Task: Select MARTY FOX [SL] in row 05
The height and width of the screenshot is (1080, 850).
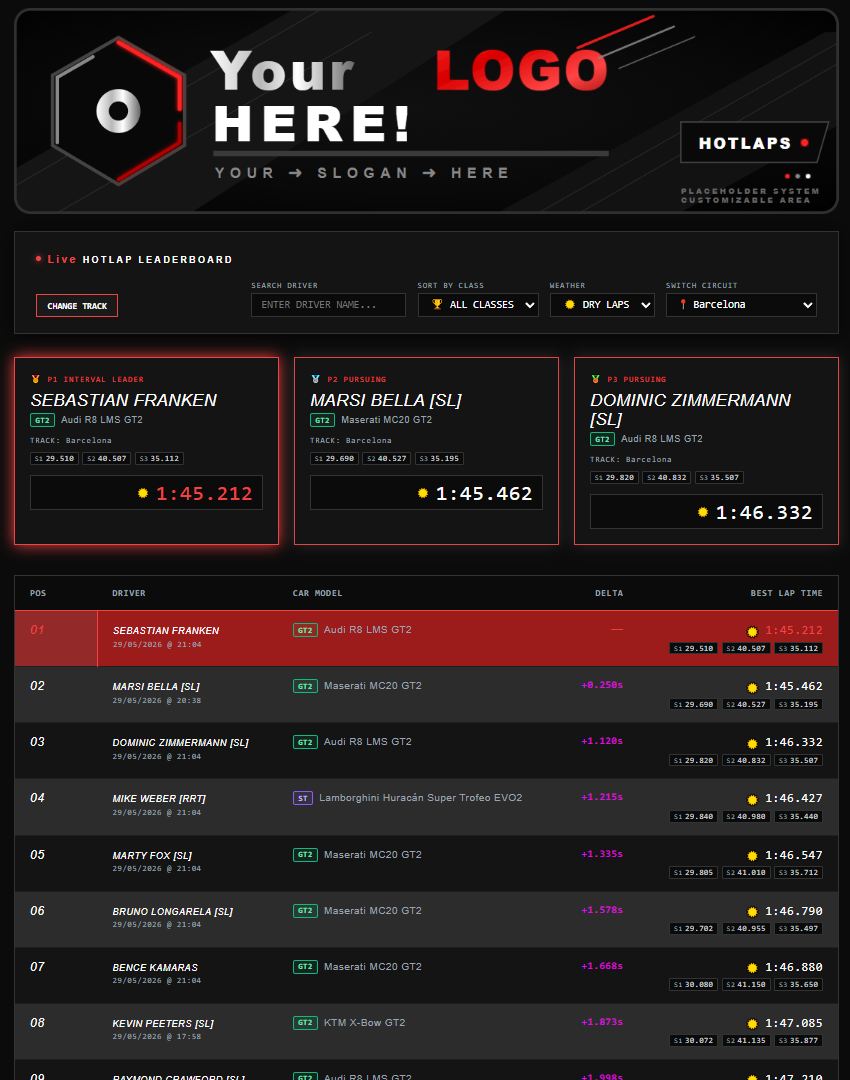Action: (152, 855)
